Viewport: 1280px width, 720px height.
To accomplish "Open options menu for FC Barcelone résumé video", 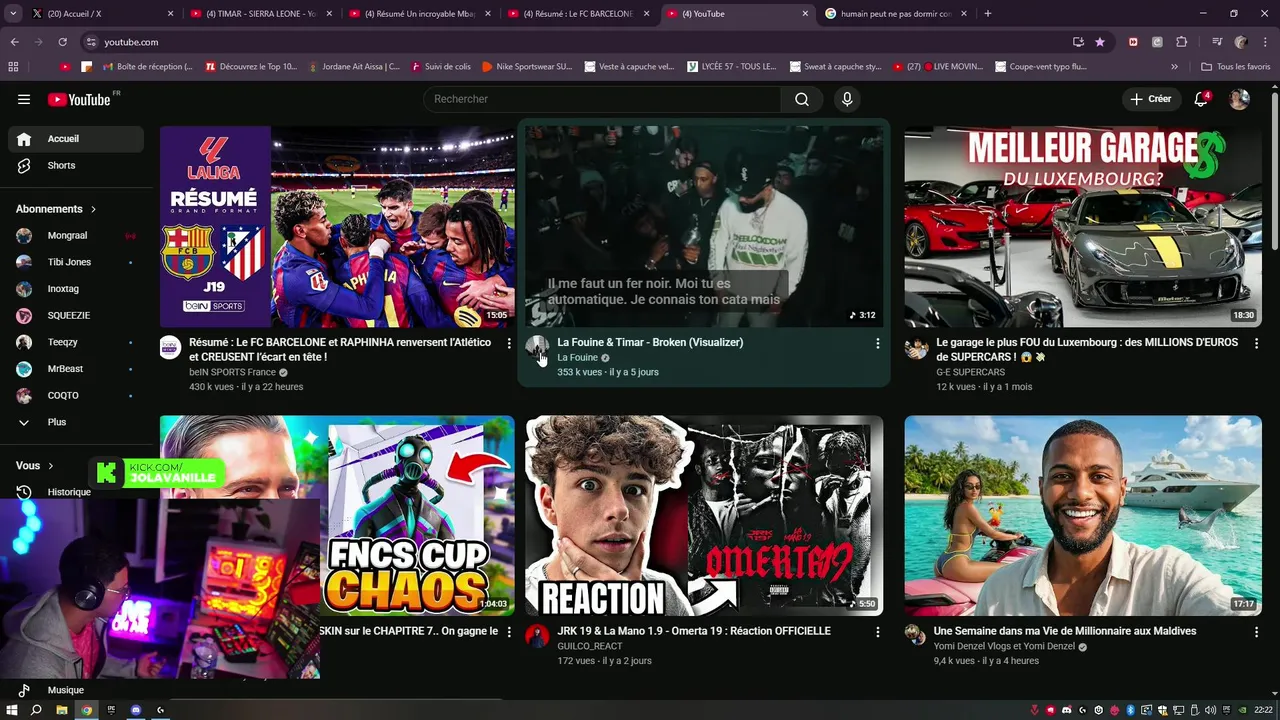I will click(508, 343).
